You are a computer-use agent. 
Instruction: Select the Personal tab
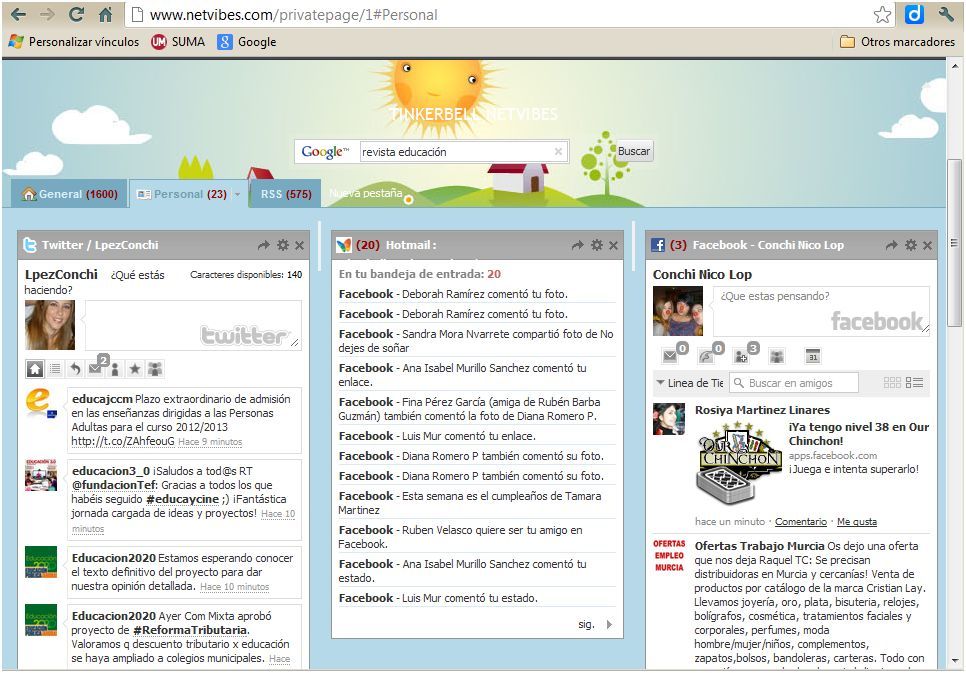tap(190, 194)
